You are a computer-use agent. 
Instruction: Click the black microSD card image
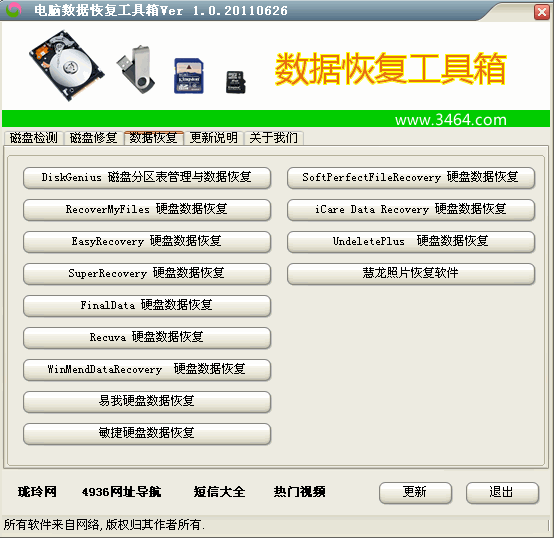pos(236,82)
